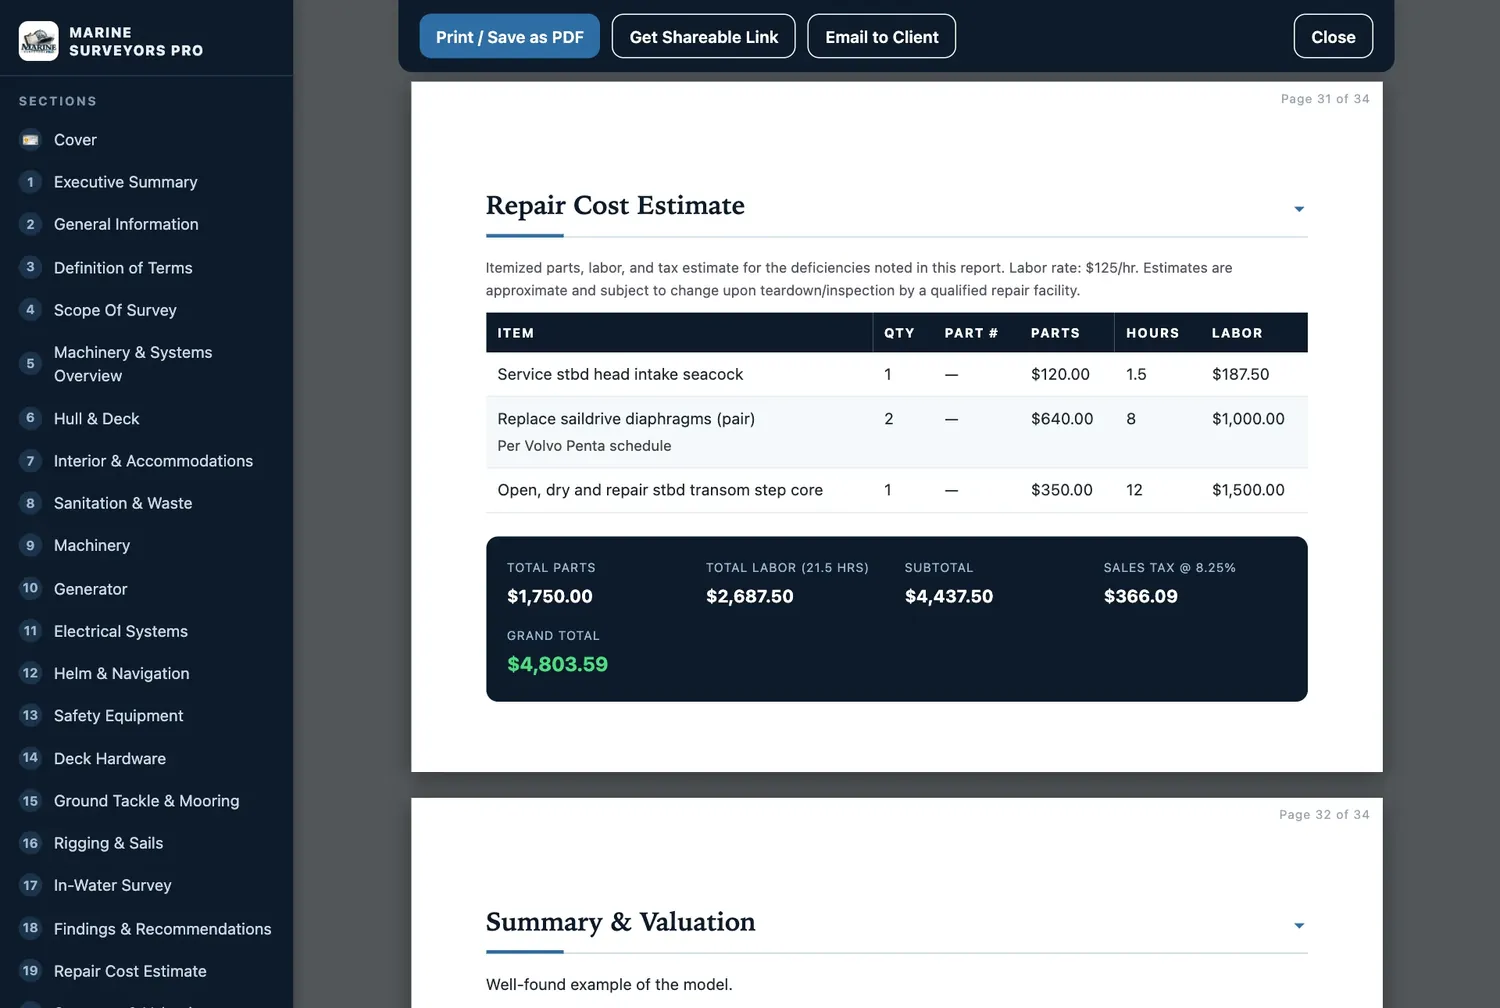Click the $187.50 labor cell
The width and height of the screenshot is (1500, 1008).
[1240, 374]
